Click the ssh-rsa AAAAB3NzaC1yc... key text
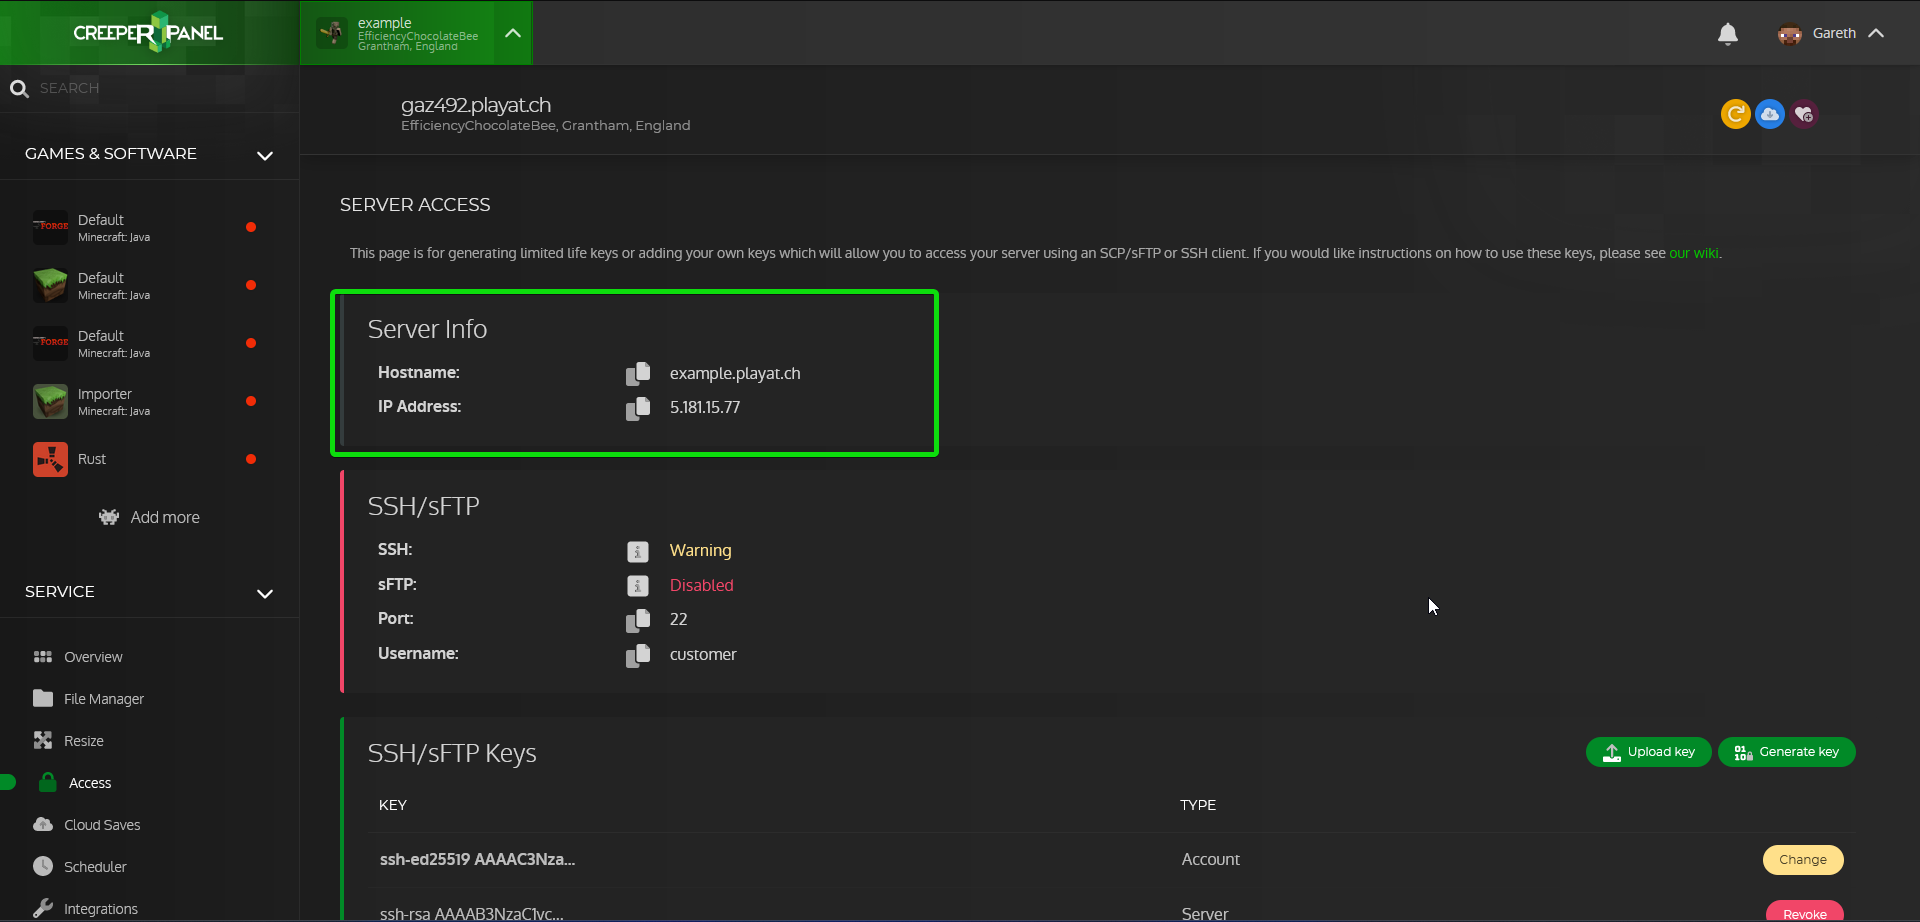The width and height of the screenshot is (1920, 922). [471, 914]
